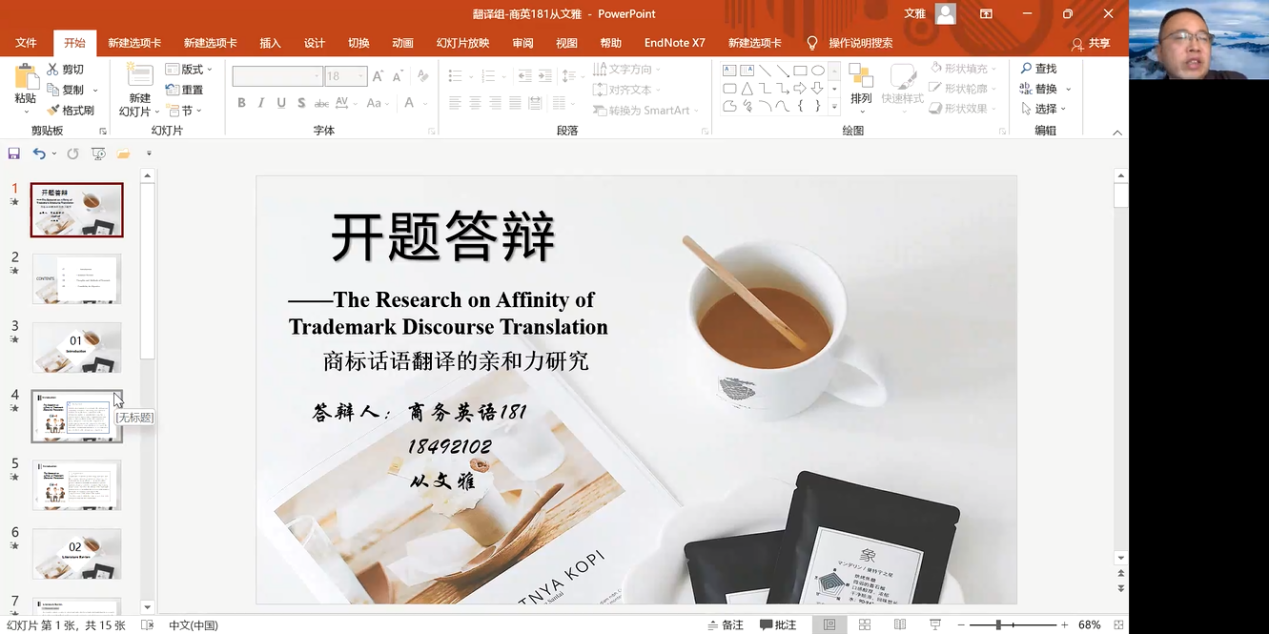Click the Undo arrow in quick access toolbar
This screenshot has width=1269, height=634.
[39, 153]
